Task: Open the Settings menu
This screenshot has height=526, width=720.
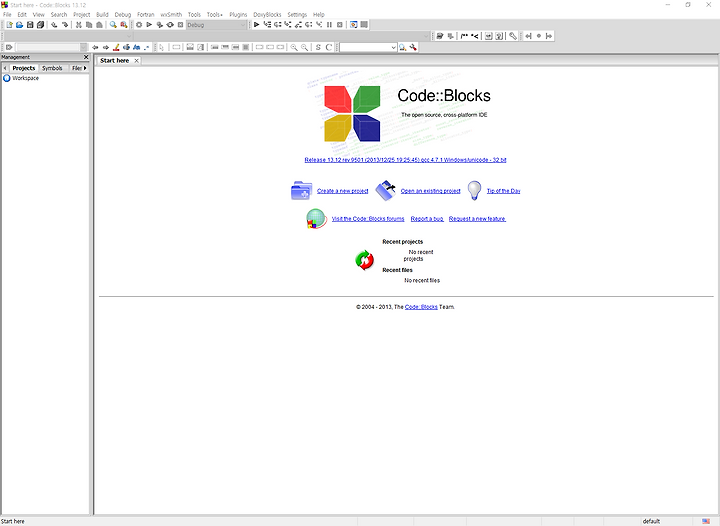Action: click(297, 15)
